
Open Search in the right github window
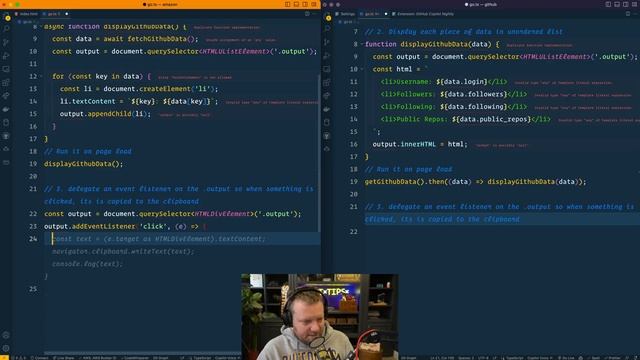pyautogui.click(x=327, y=29)
